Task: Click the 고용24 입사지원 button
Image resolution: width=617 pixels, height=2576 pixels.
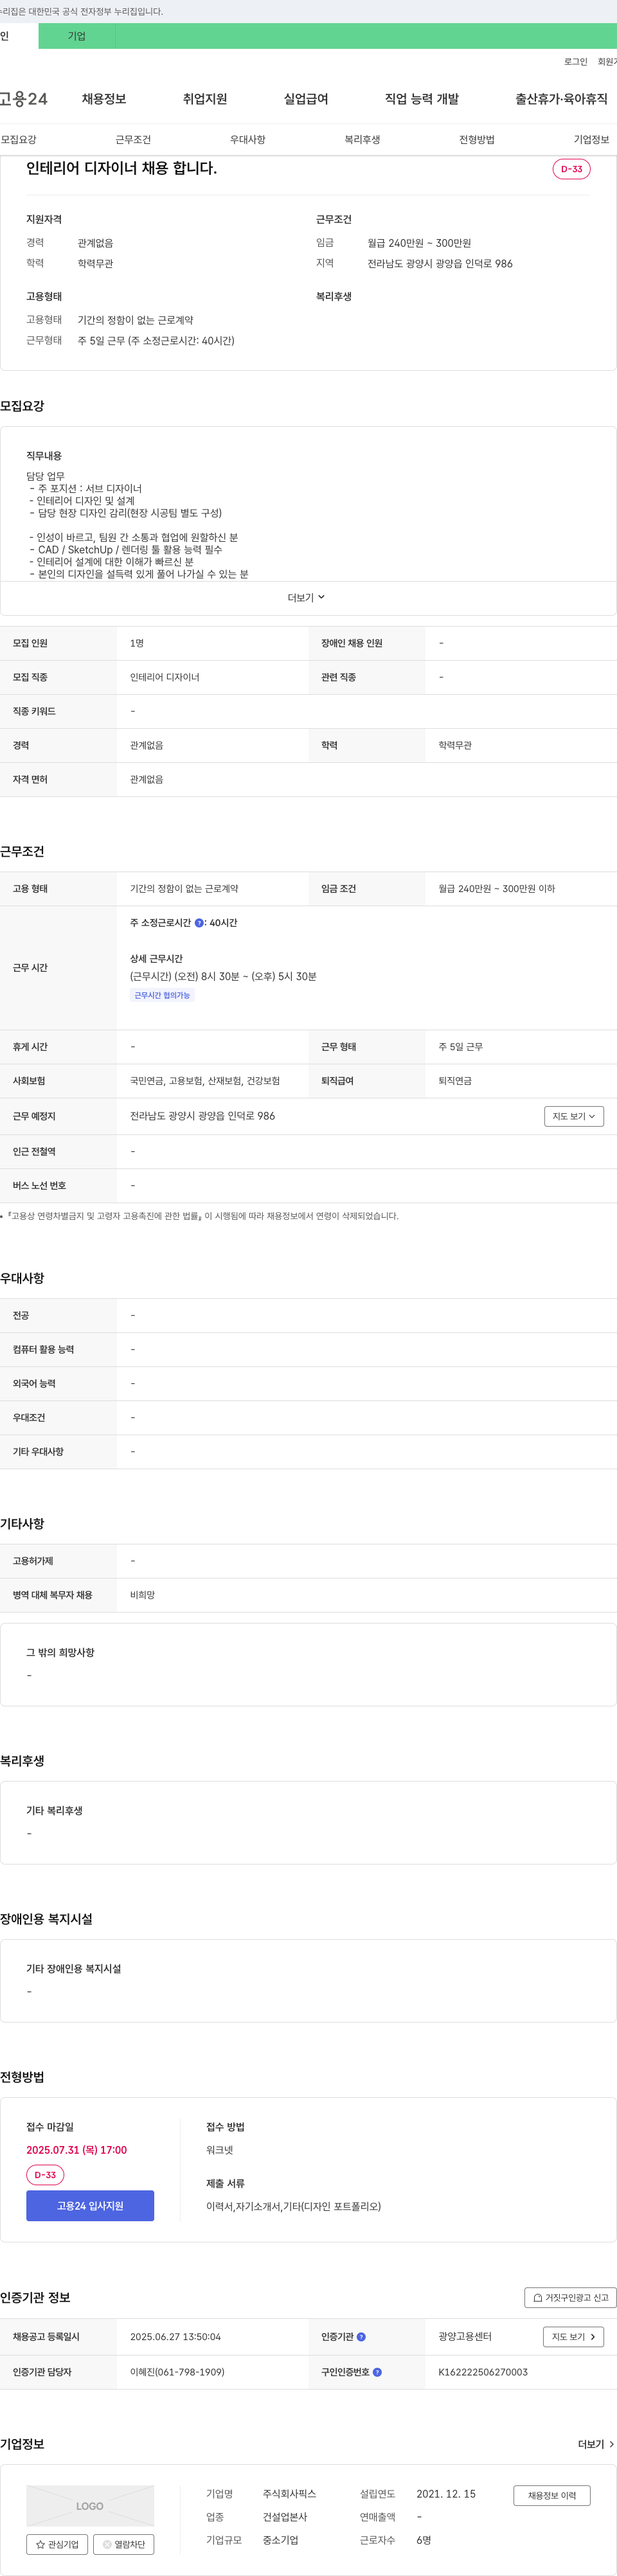Action: pos(90,2205)
